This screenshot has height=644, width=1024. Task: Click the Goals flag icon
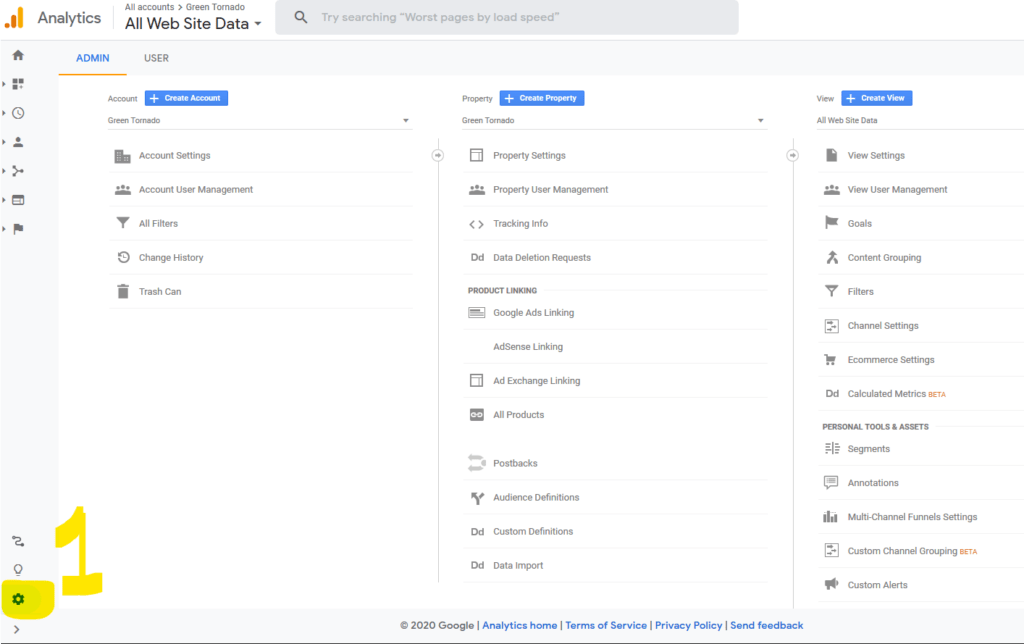tap(831, 223)
